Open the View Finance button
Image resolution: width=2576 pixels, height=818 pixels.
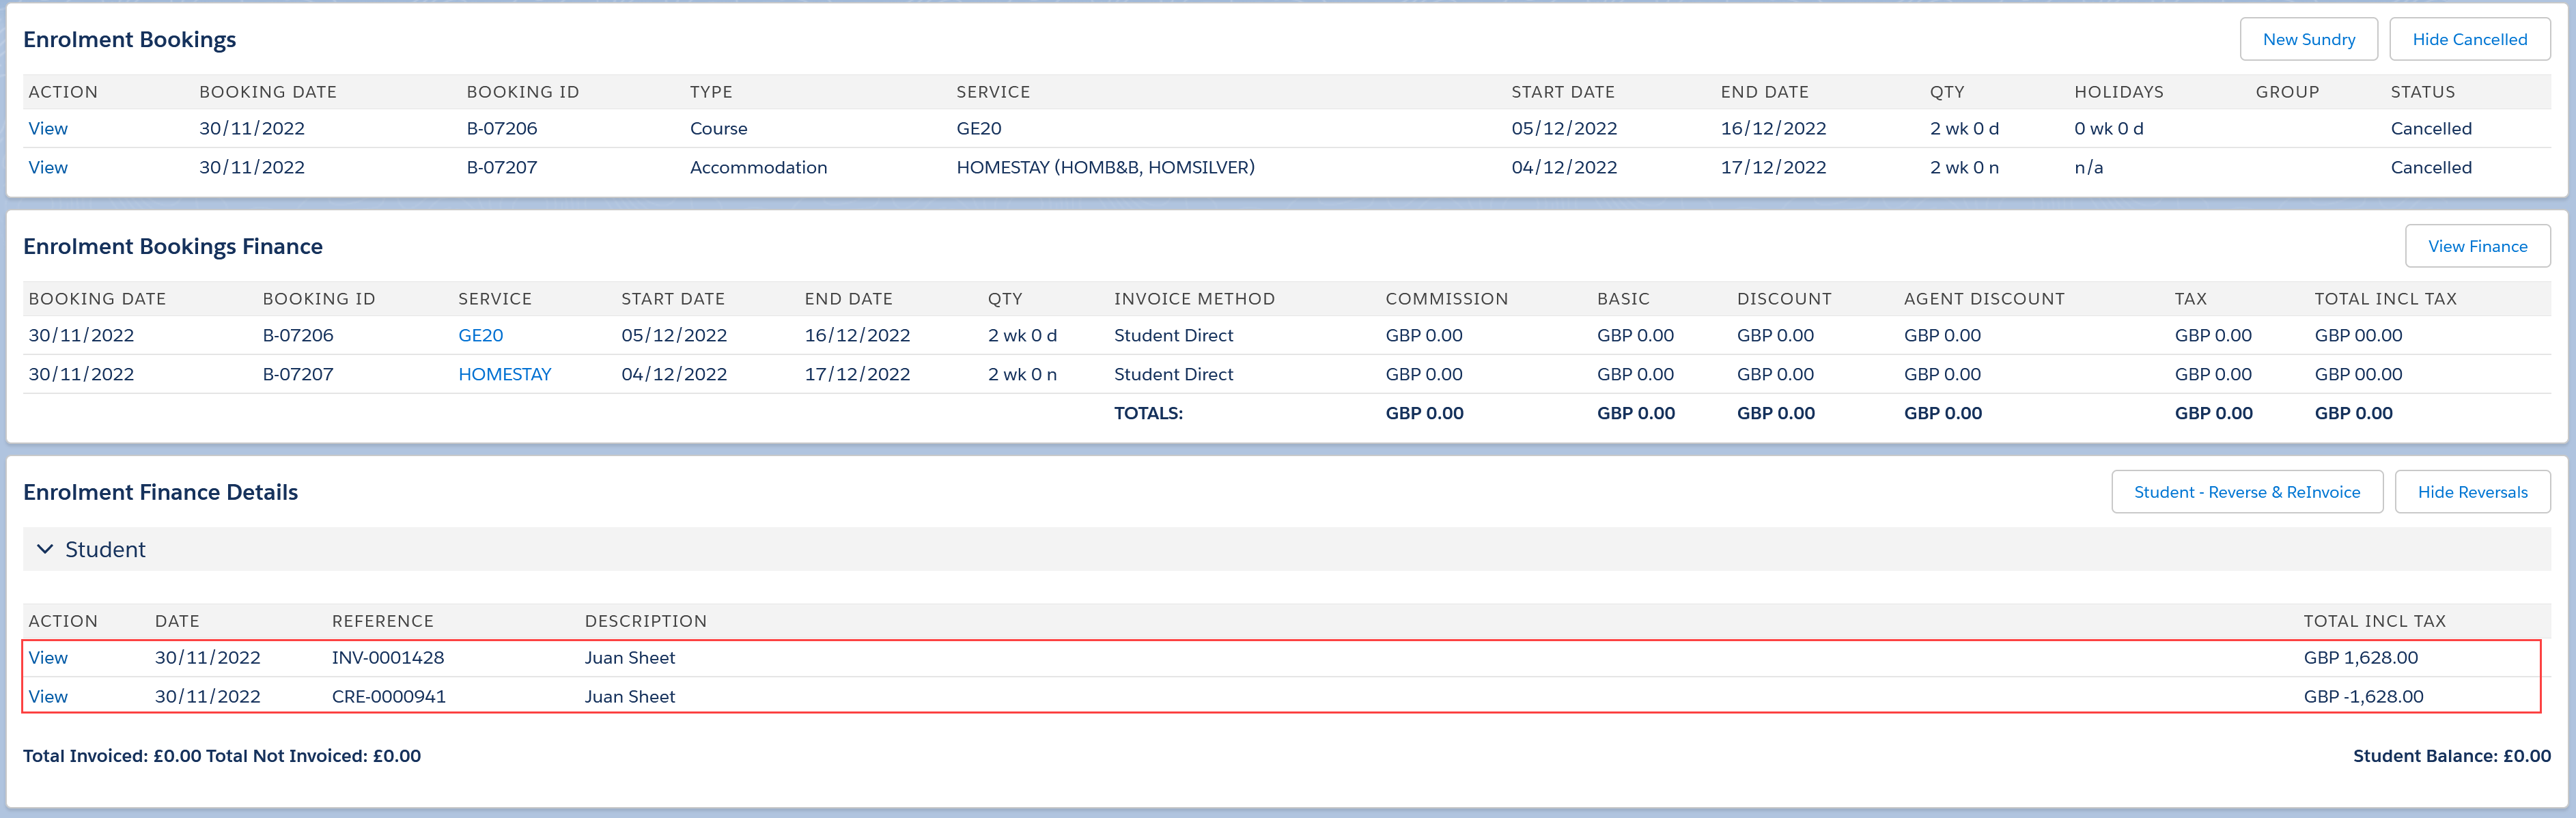(x=2476, y=246)
